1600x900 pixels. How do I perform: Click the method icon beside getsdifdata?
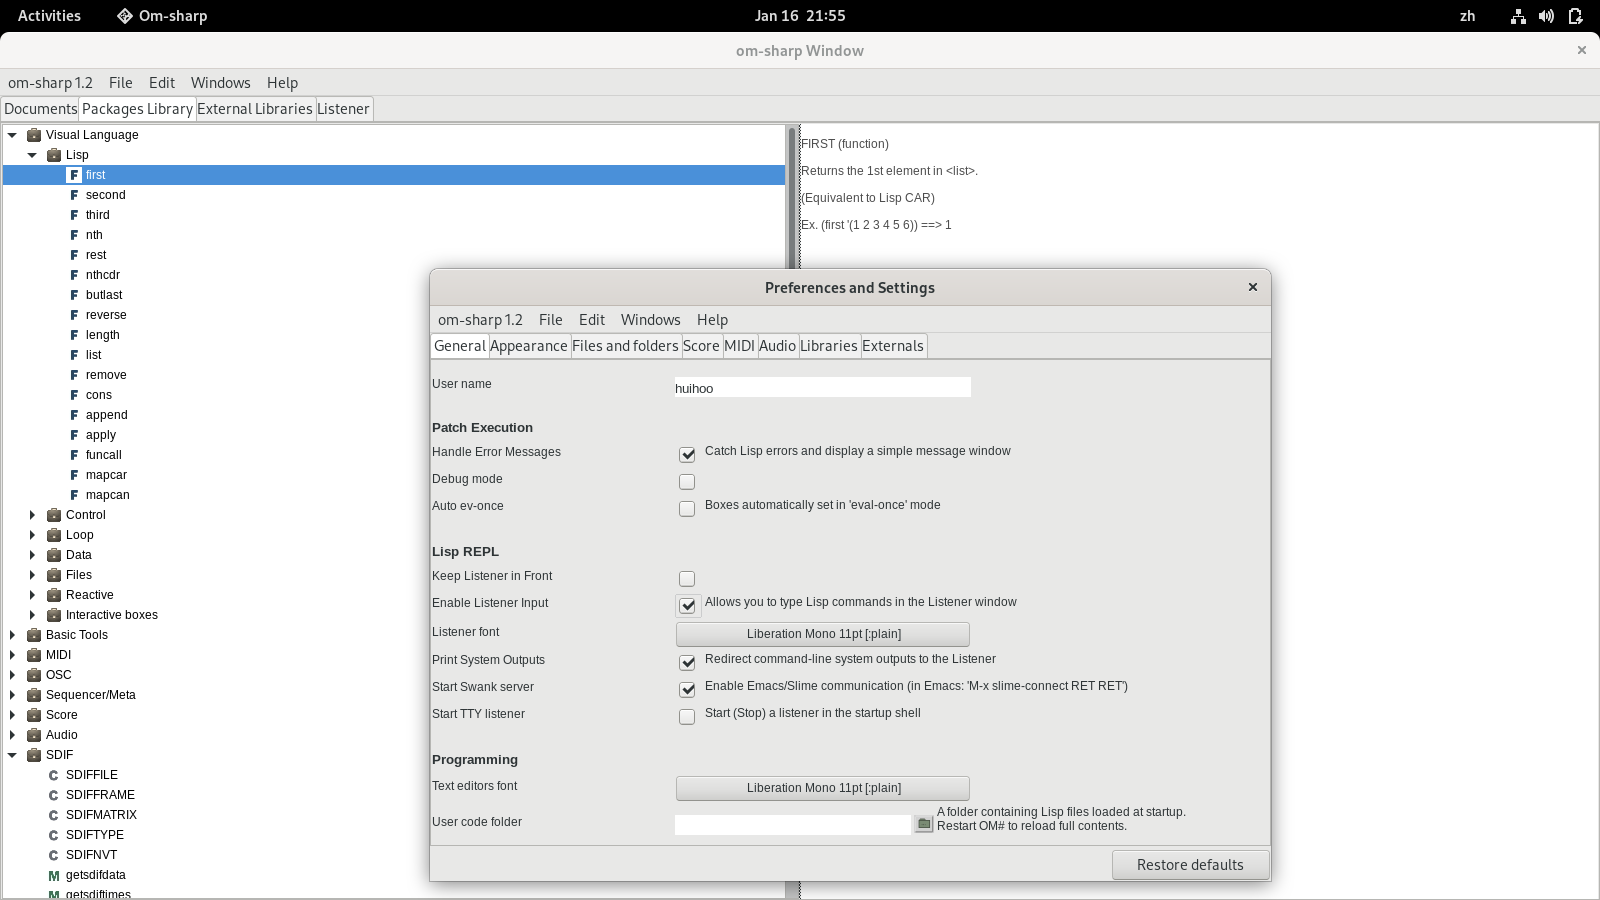tap(54, 875)
